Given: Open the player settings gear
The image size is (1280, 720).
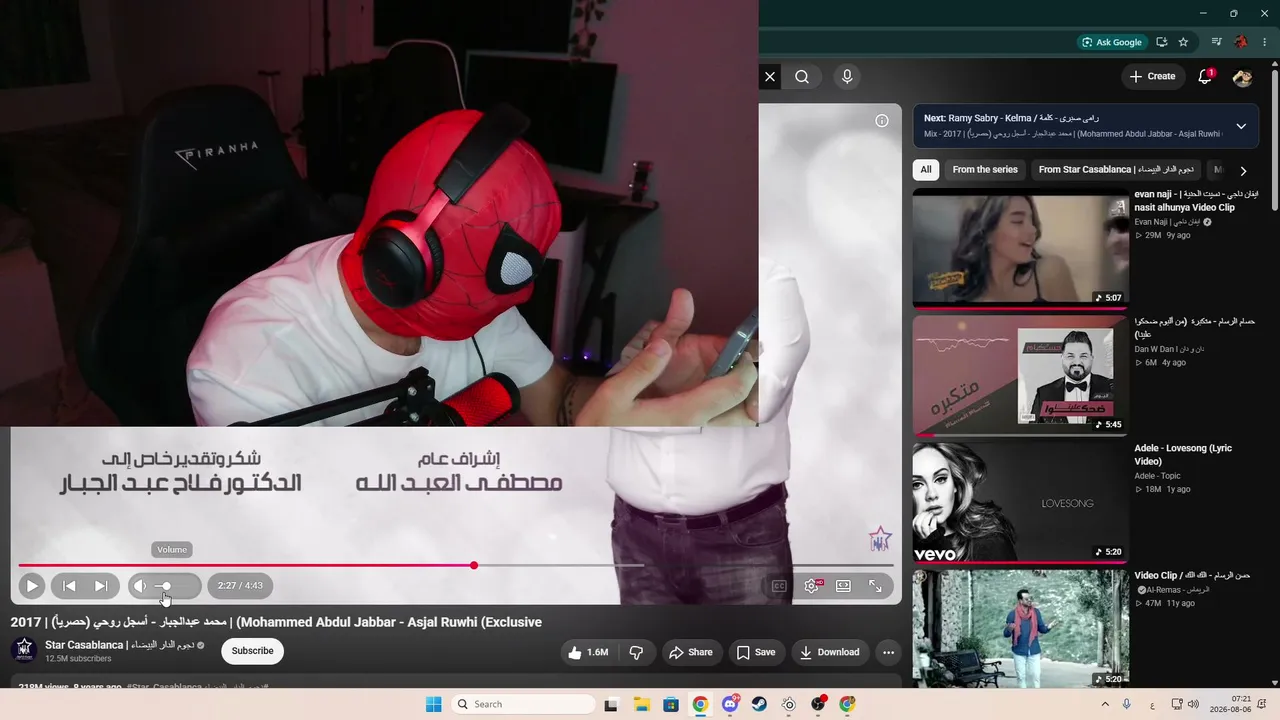Looking at the screenshot, I should point(812,586).
